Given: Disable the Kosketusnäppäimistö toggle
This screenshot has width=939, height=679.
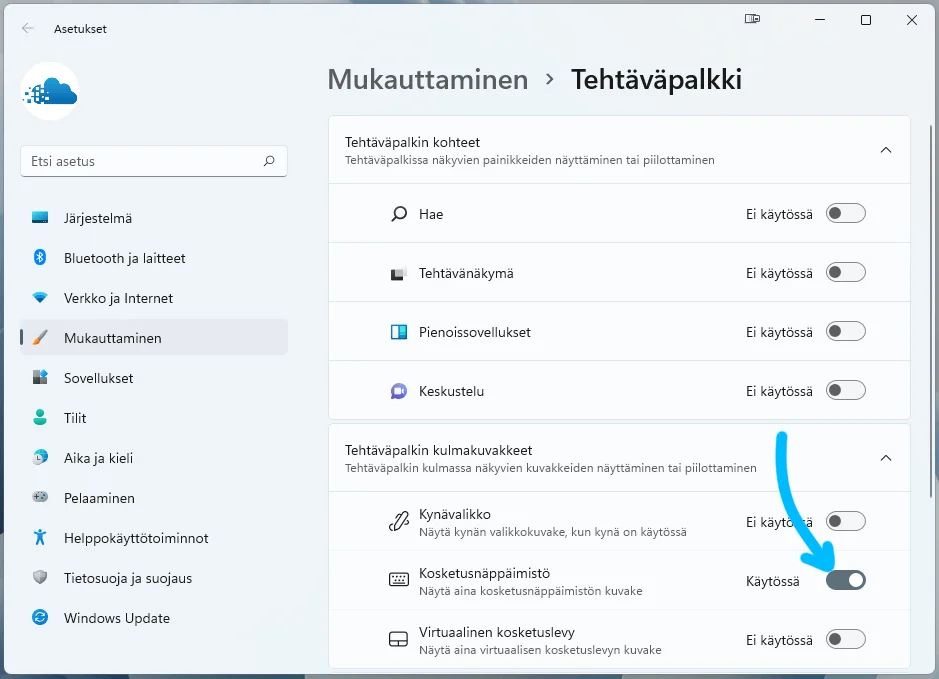Looking at the screenshot, I should [x=845, y=580].
